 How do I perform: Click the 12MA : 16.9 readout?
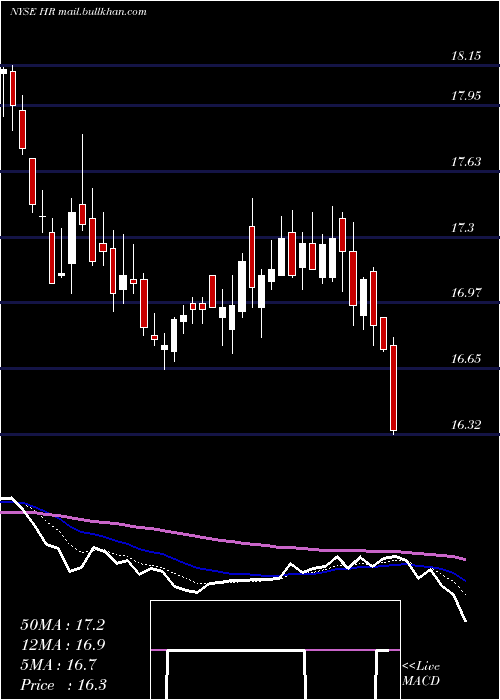point(62,645)
